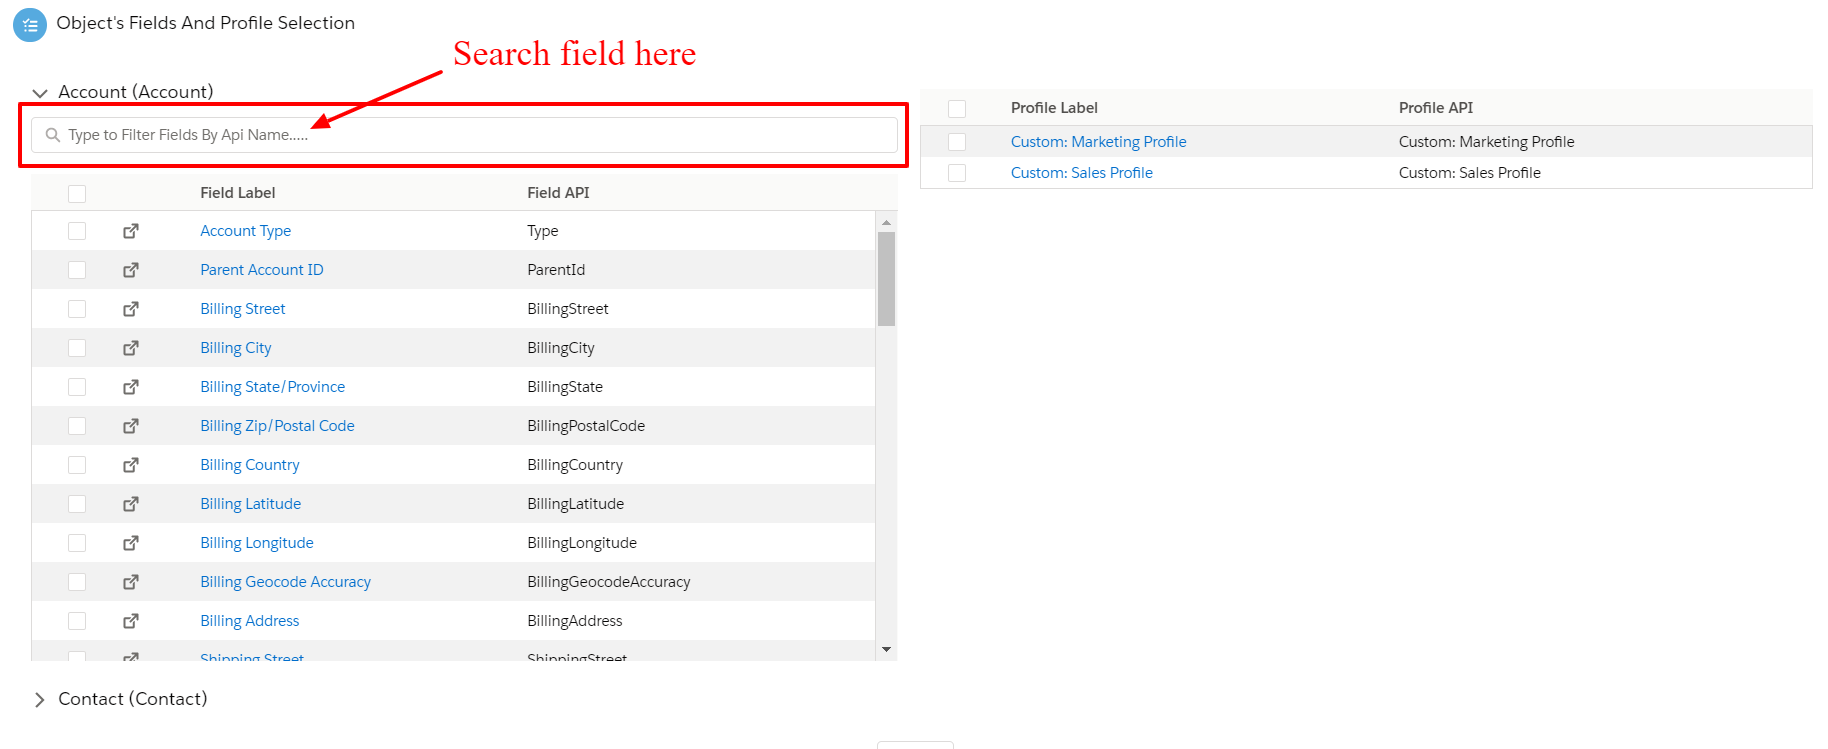Expand the Contact (Contact) section
Viewport: 1828px width, 749px height.
point(40,700)
